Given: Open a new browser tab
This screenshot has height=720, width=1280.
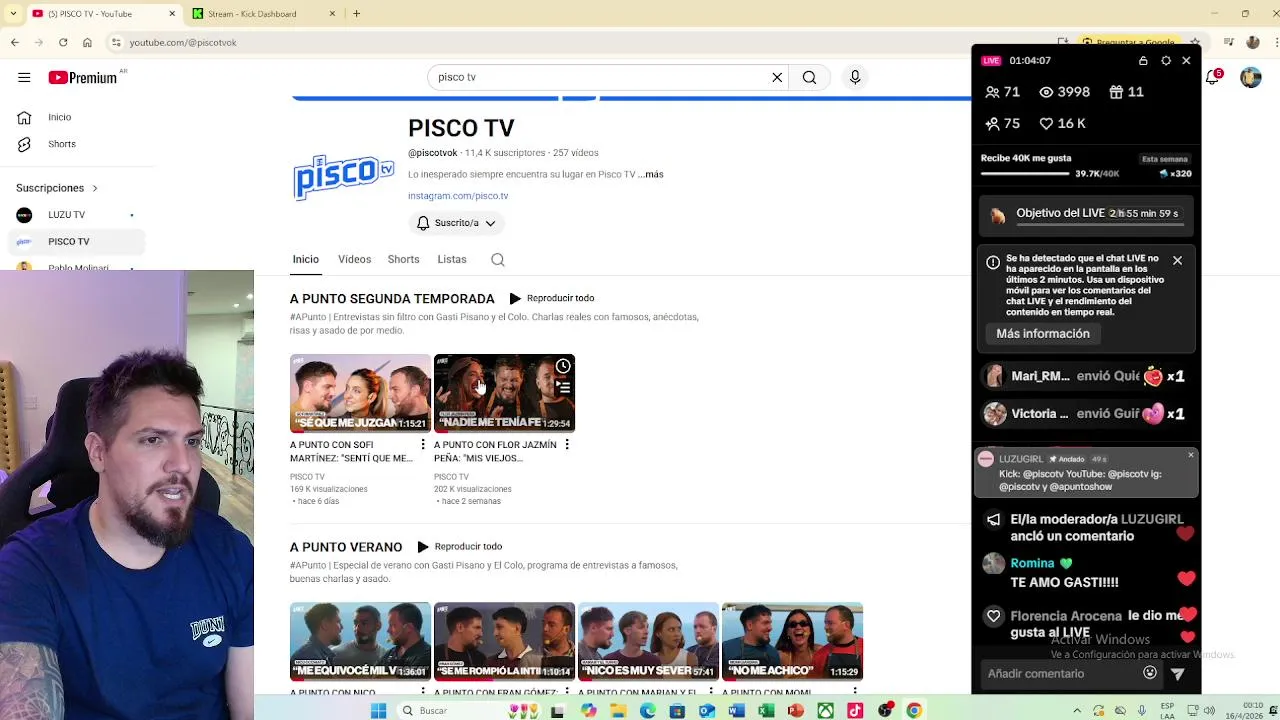Looking at the screenshot, I should click(x=356, y=13).
